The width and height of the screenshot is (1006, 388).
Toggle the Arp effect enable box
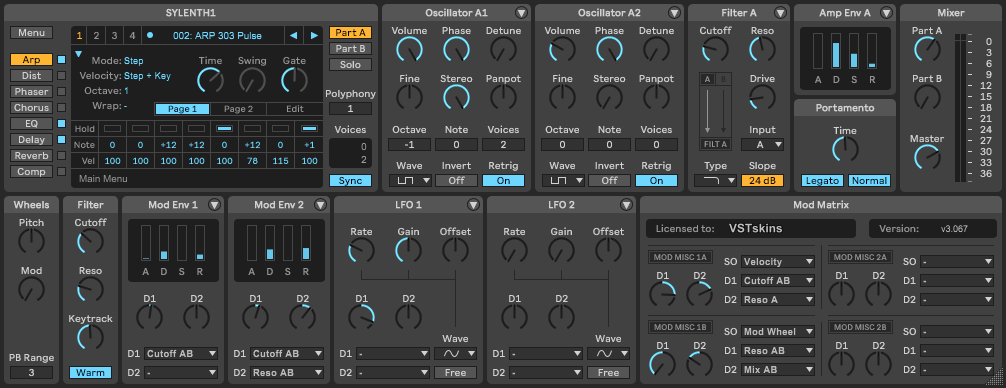(x=62, y=60)
